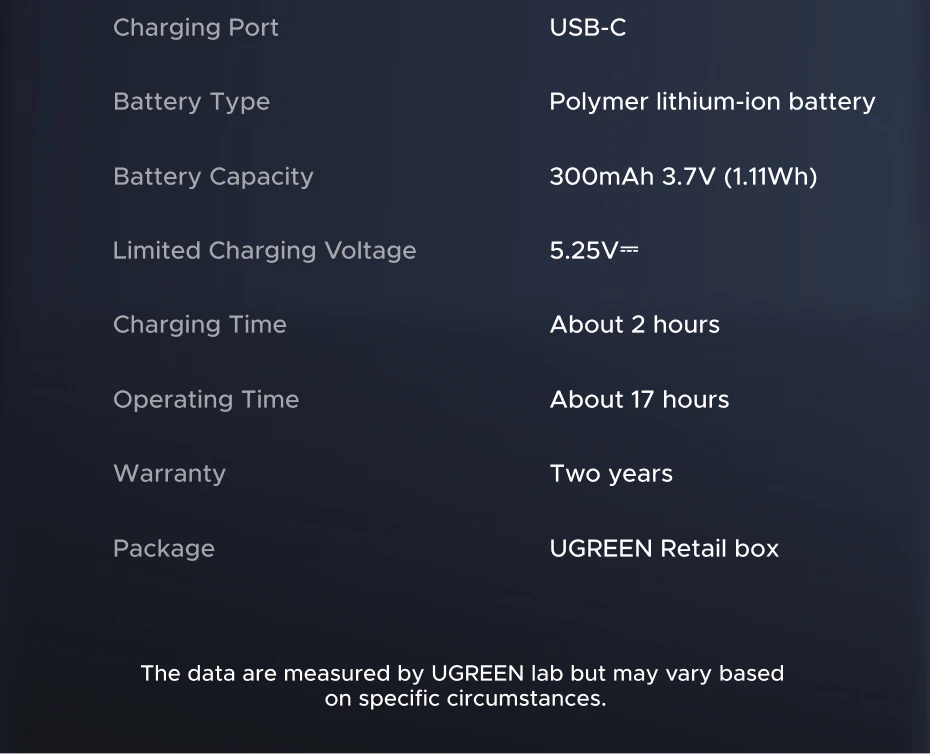
Task: Click the (1.11Wh) watt-hour value
Action: [x=770, y=177]
